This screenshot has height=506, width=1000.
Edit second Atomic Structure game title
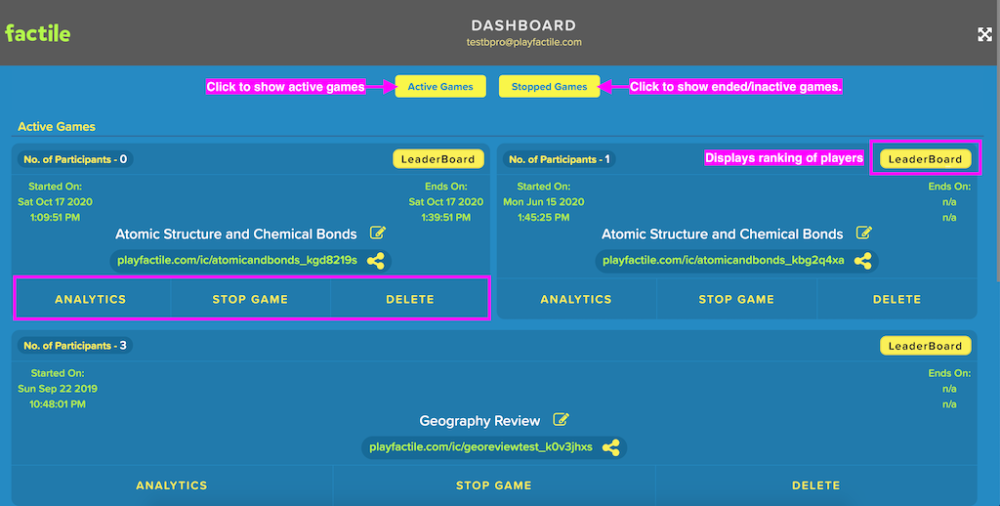point(864,233)
